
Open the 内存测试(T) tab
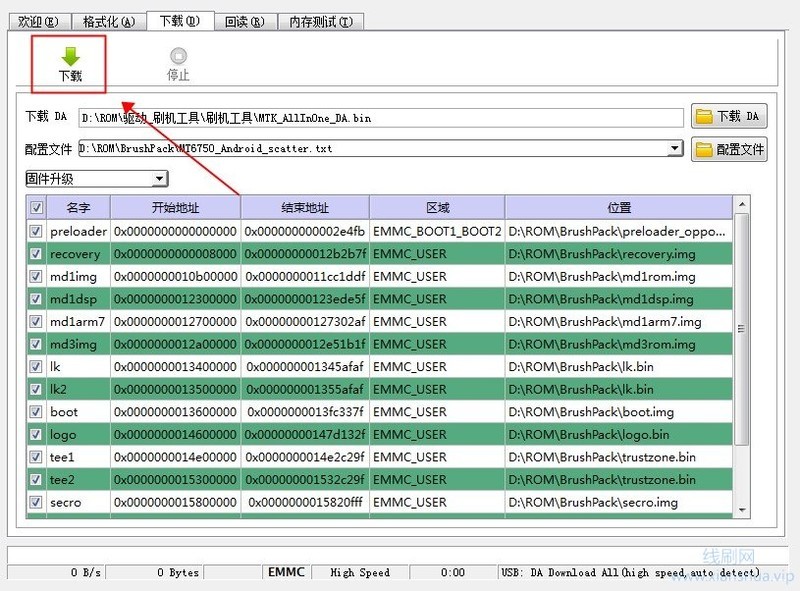pos(320,22)
